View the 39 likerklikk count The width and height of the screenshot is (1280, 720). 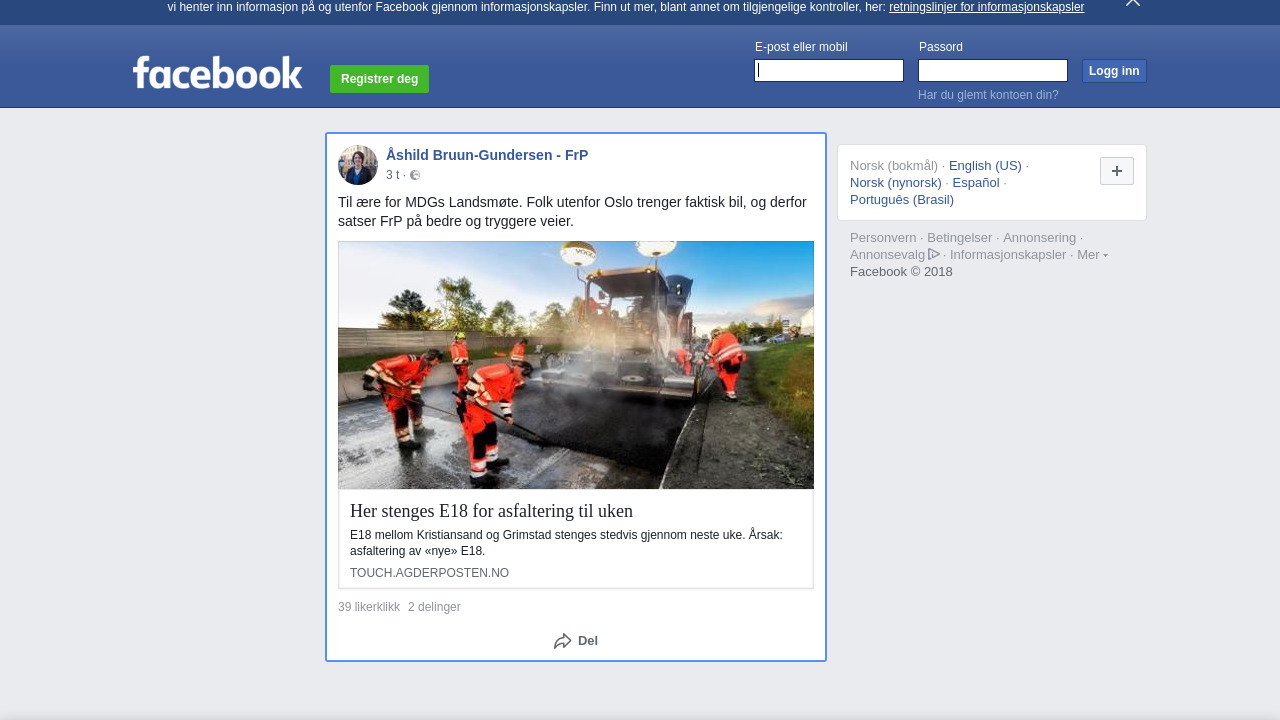pos(369,607)
